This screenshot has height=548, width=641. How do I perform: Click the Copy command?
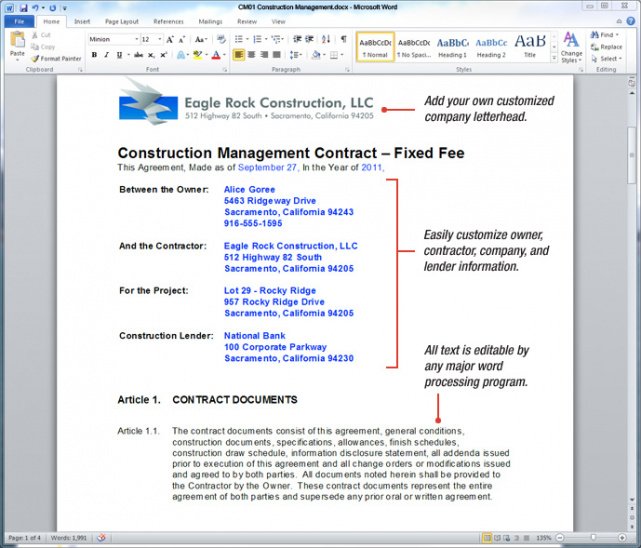[x=43, y=47]
